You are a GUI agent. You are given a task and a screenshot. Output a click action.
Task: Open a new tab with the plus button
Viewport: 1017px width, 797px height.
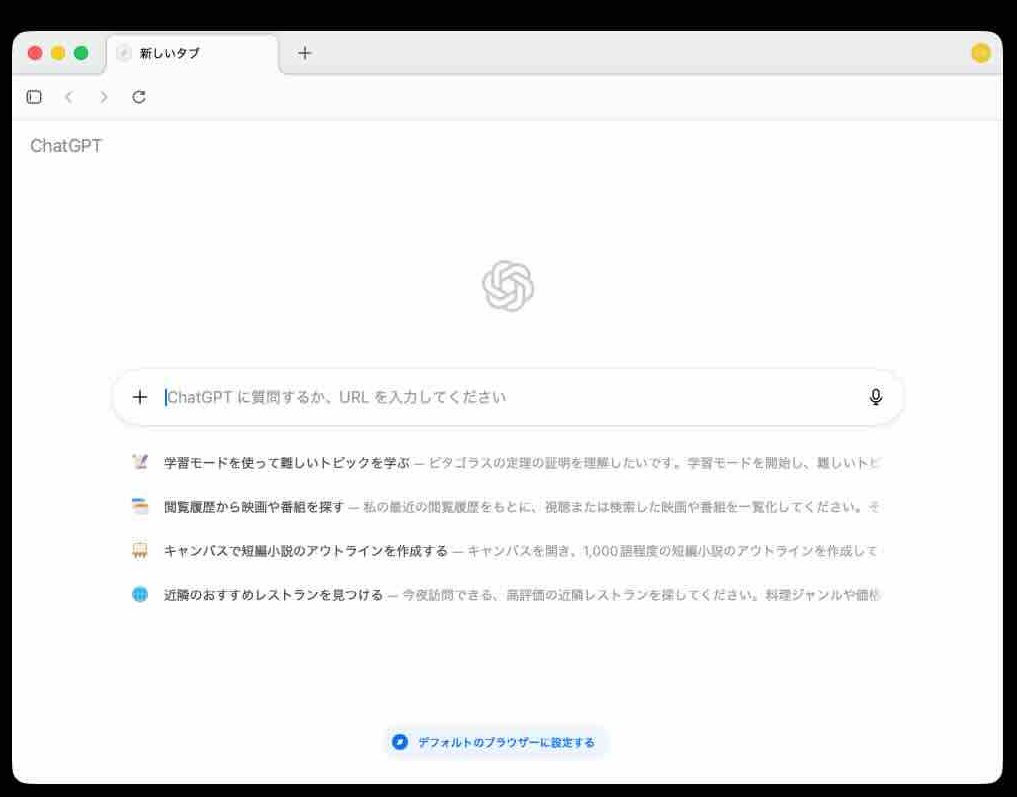[x=305, y=53]
